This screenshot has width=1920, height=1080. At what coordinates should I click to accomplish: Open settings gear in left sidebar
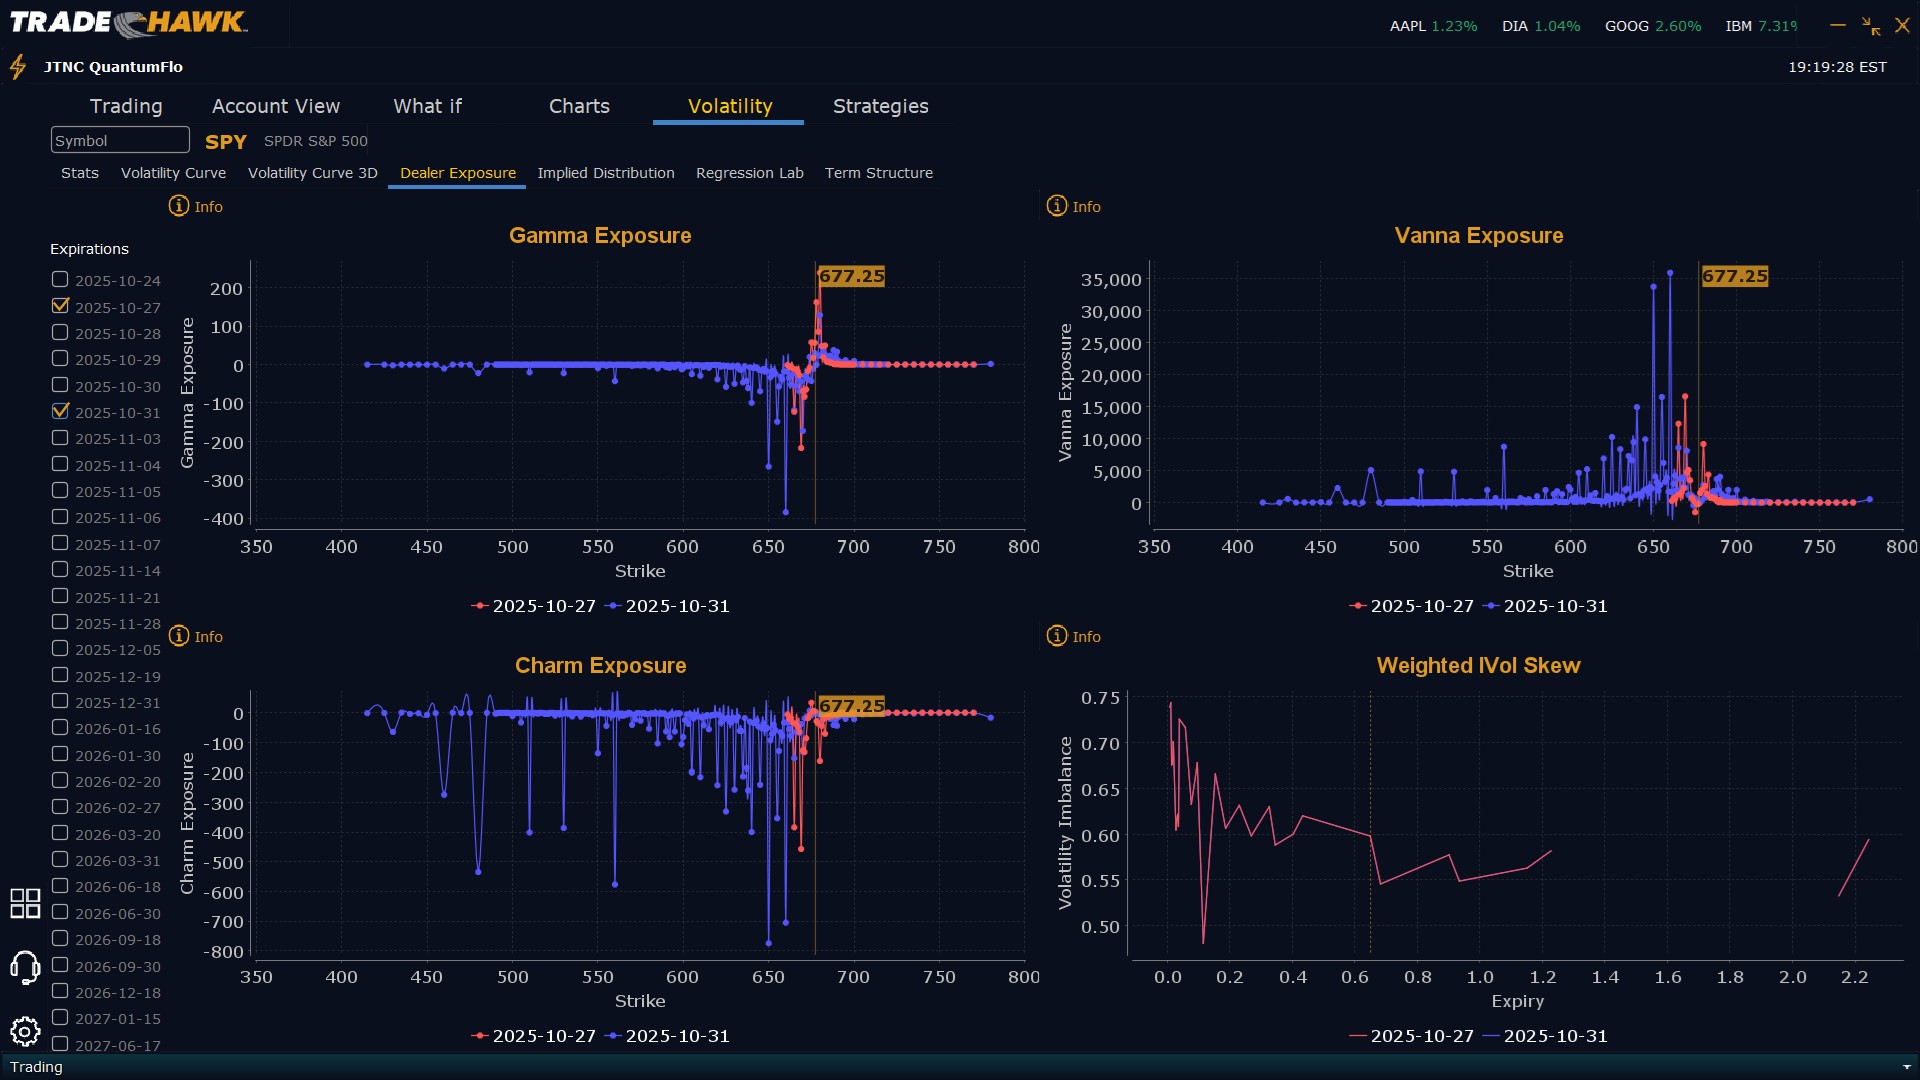(x=25, y=1031)
